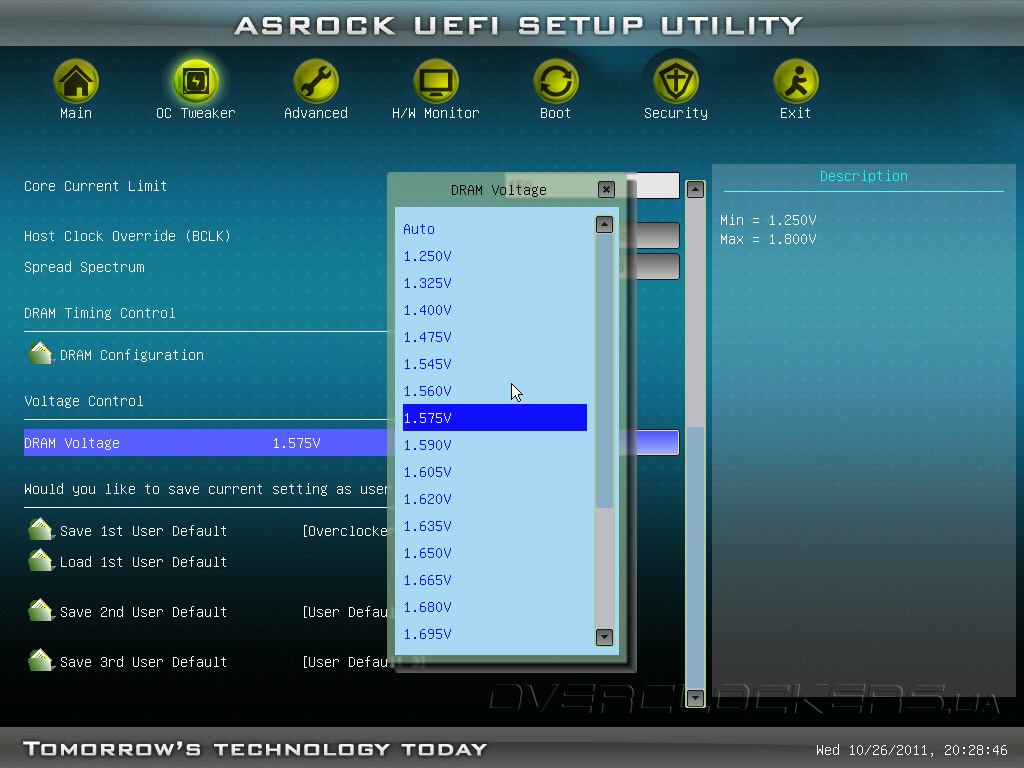Click the Exit tab label

coord(795,113)
